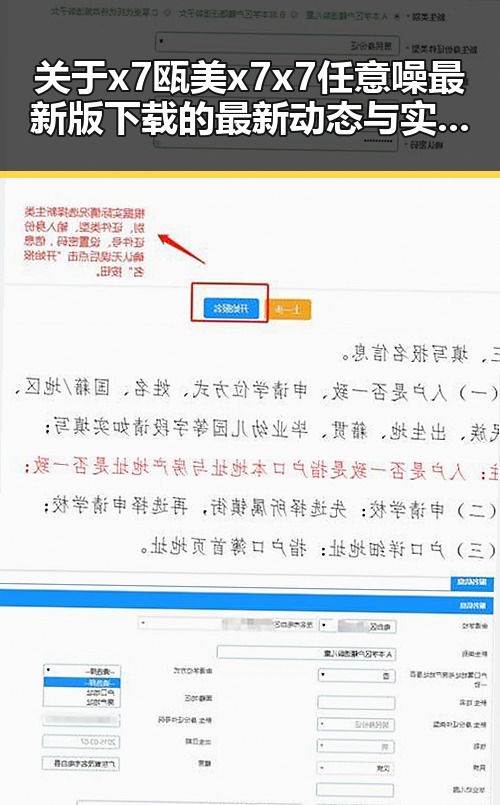Screen dimensions: 500x805
Task: Click the 出生日期 field showing 2015-03-07
Action: click(81, 742)
